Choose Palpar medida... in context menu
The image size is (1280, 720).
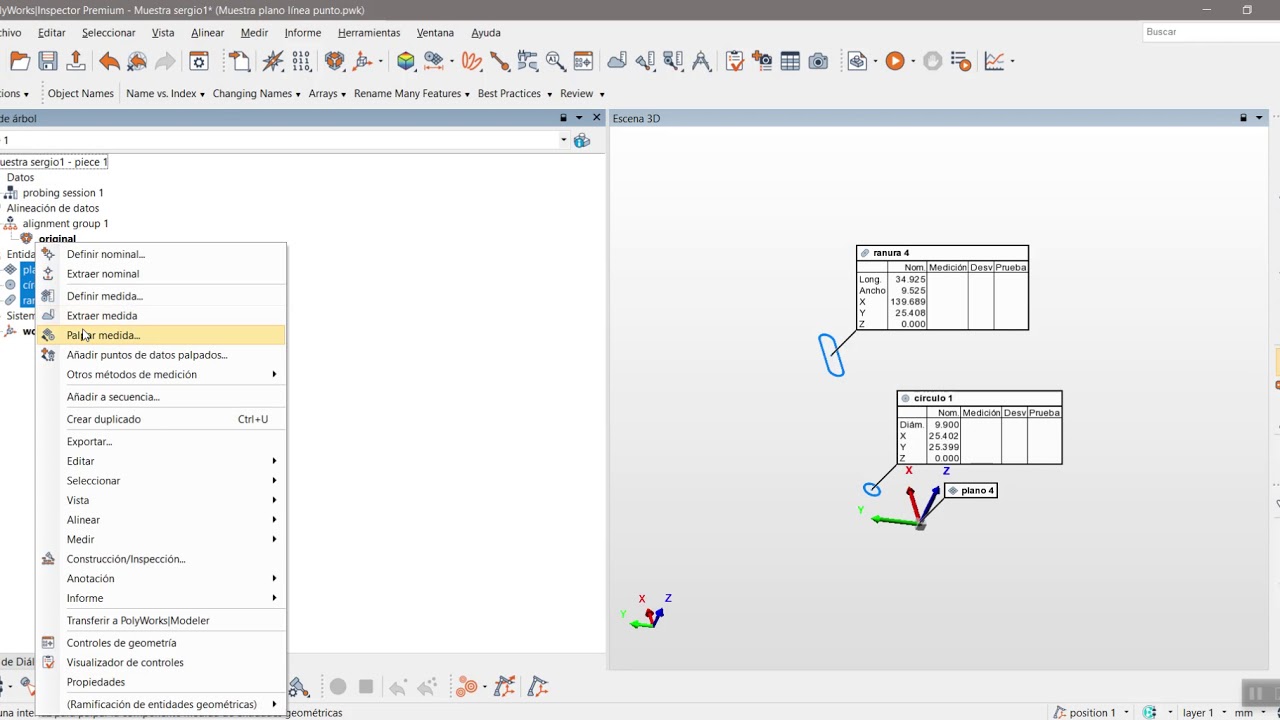pos(161,335)
